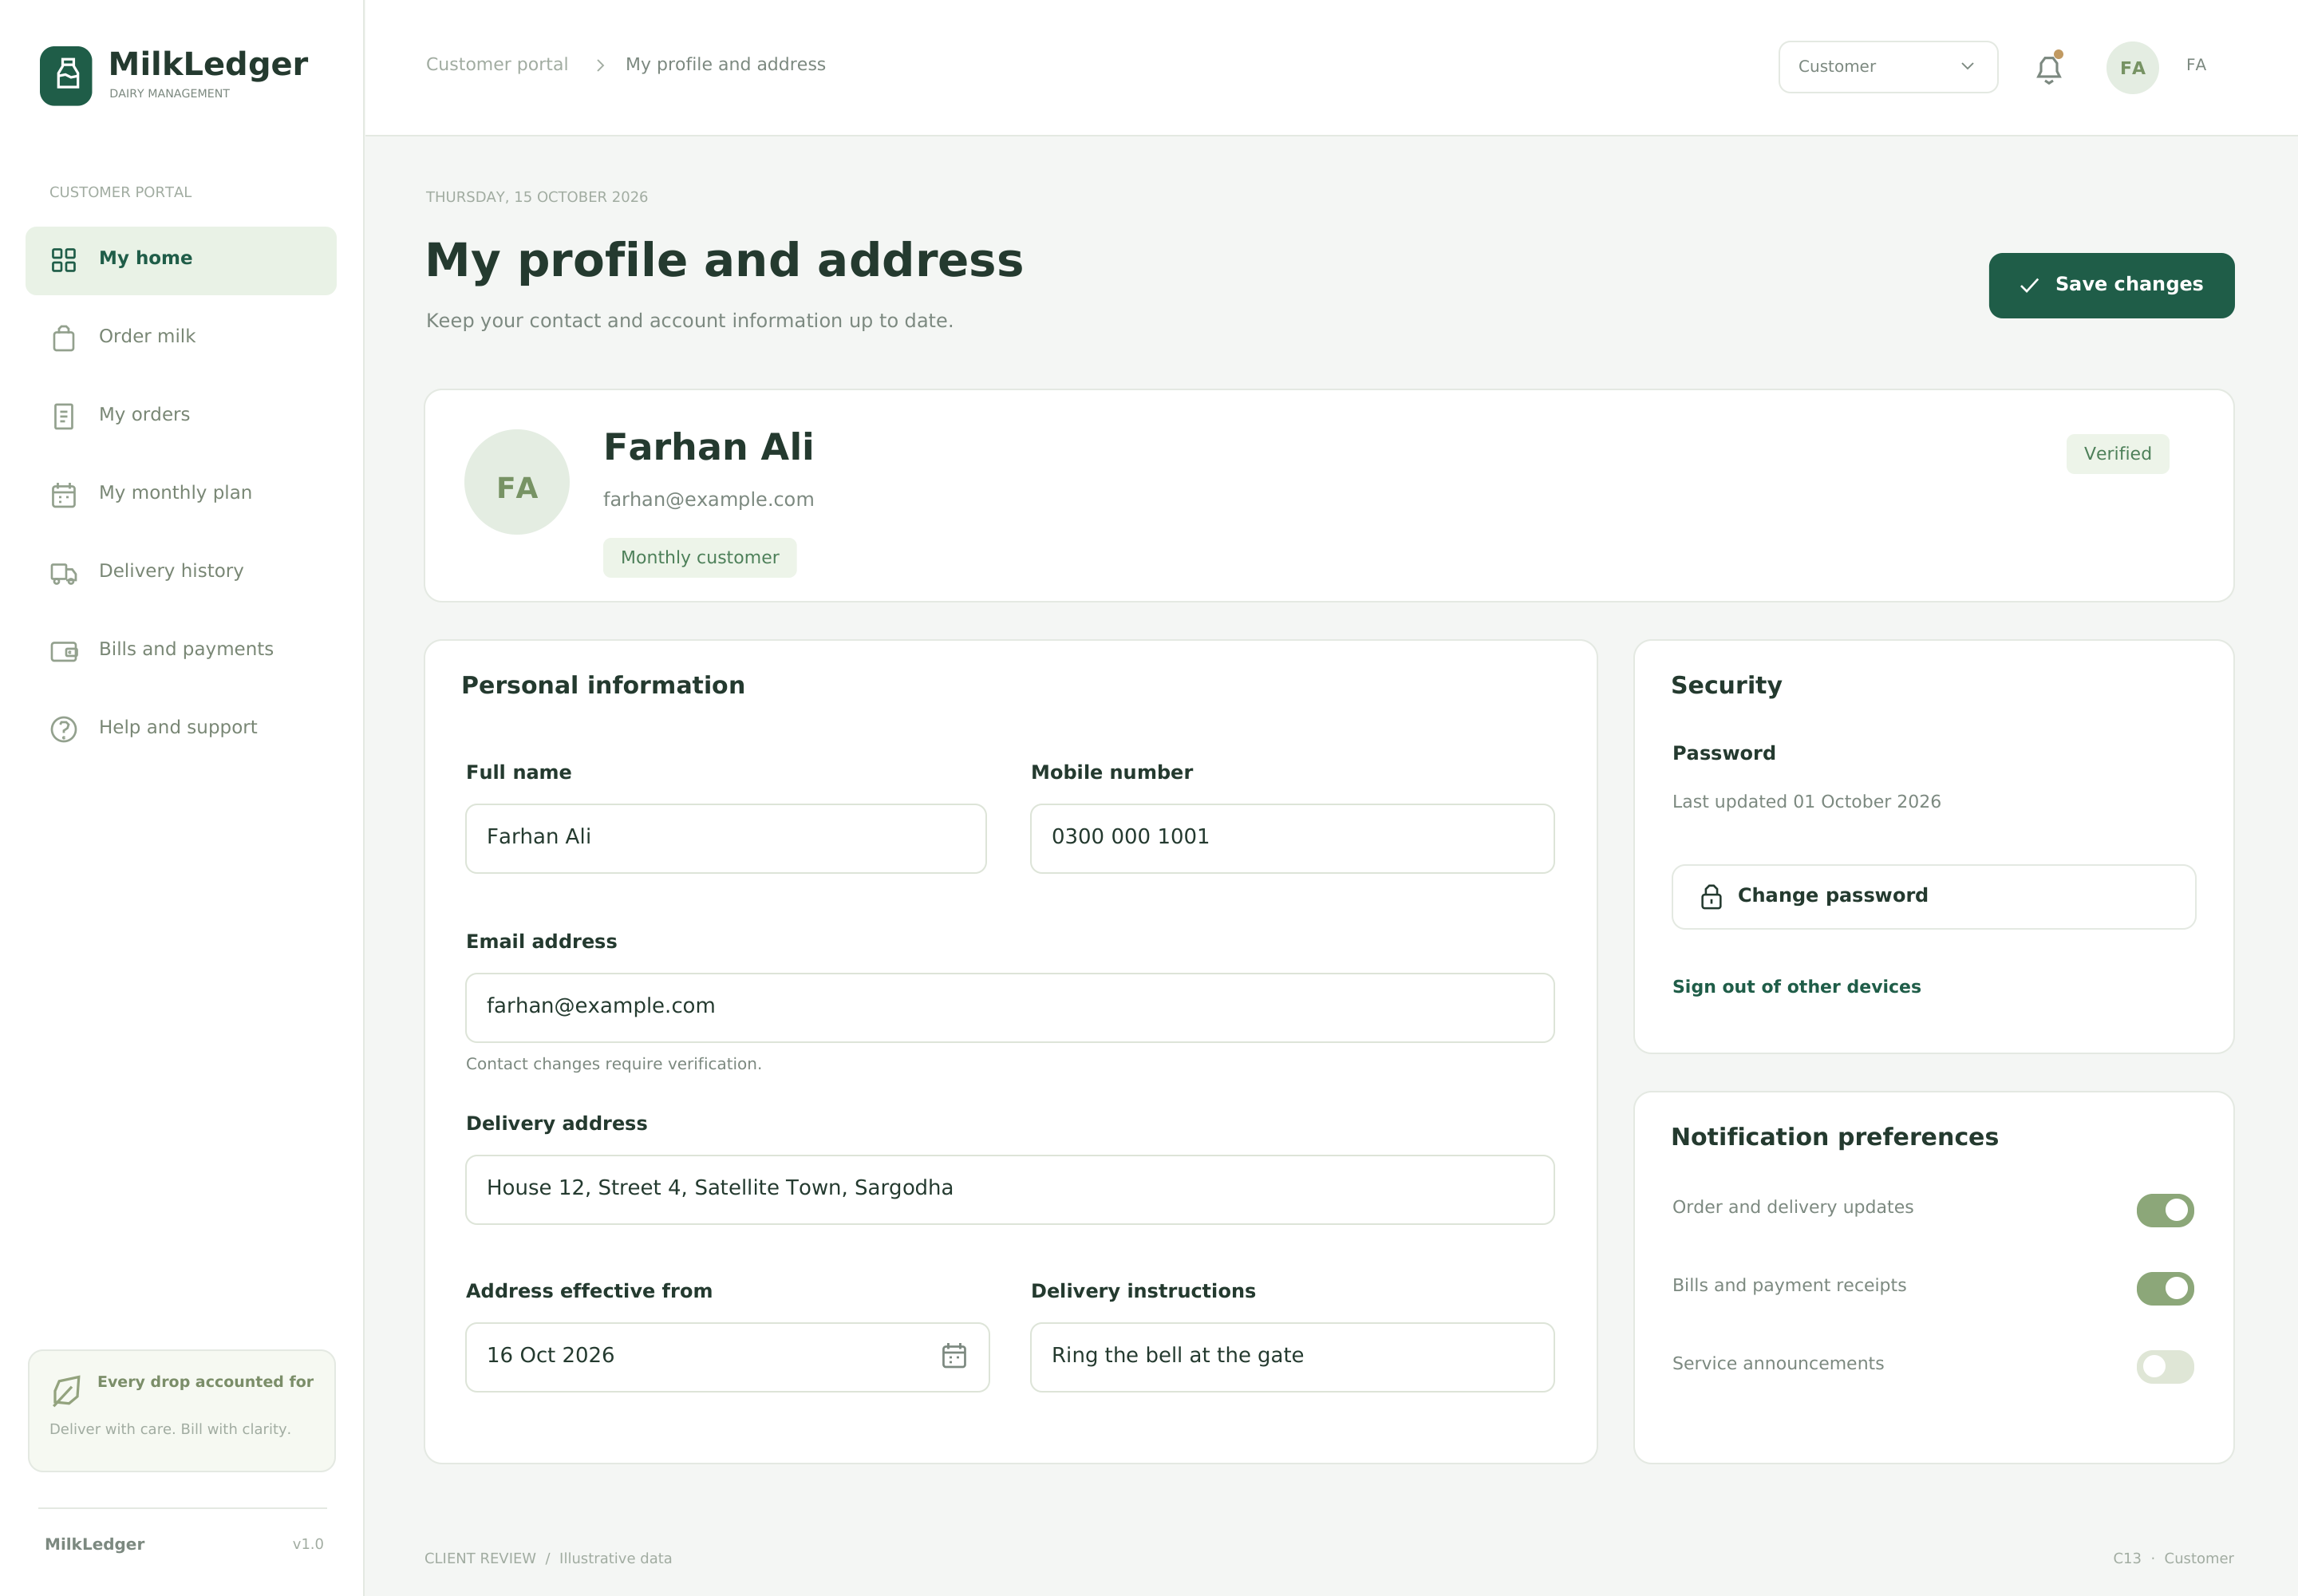
Task: Click the checkmark icon on Save changes
Action: point(2029,286)
